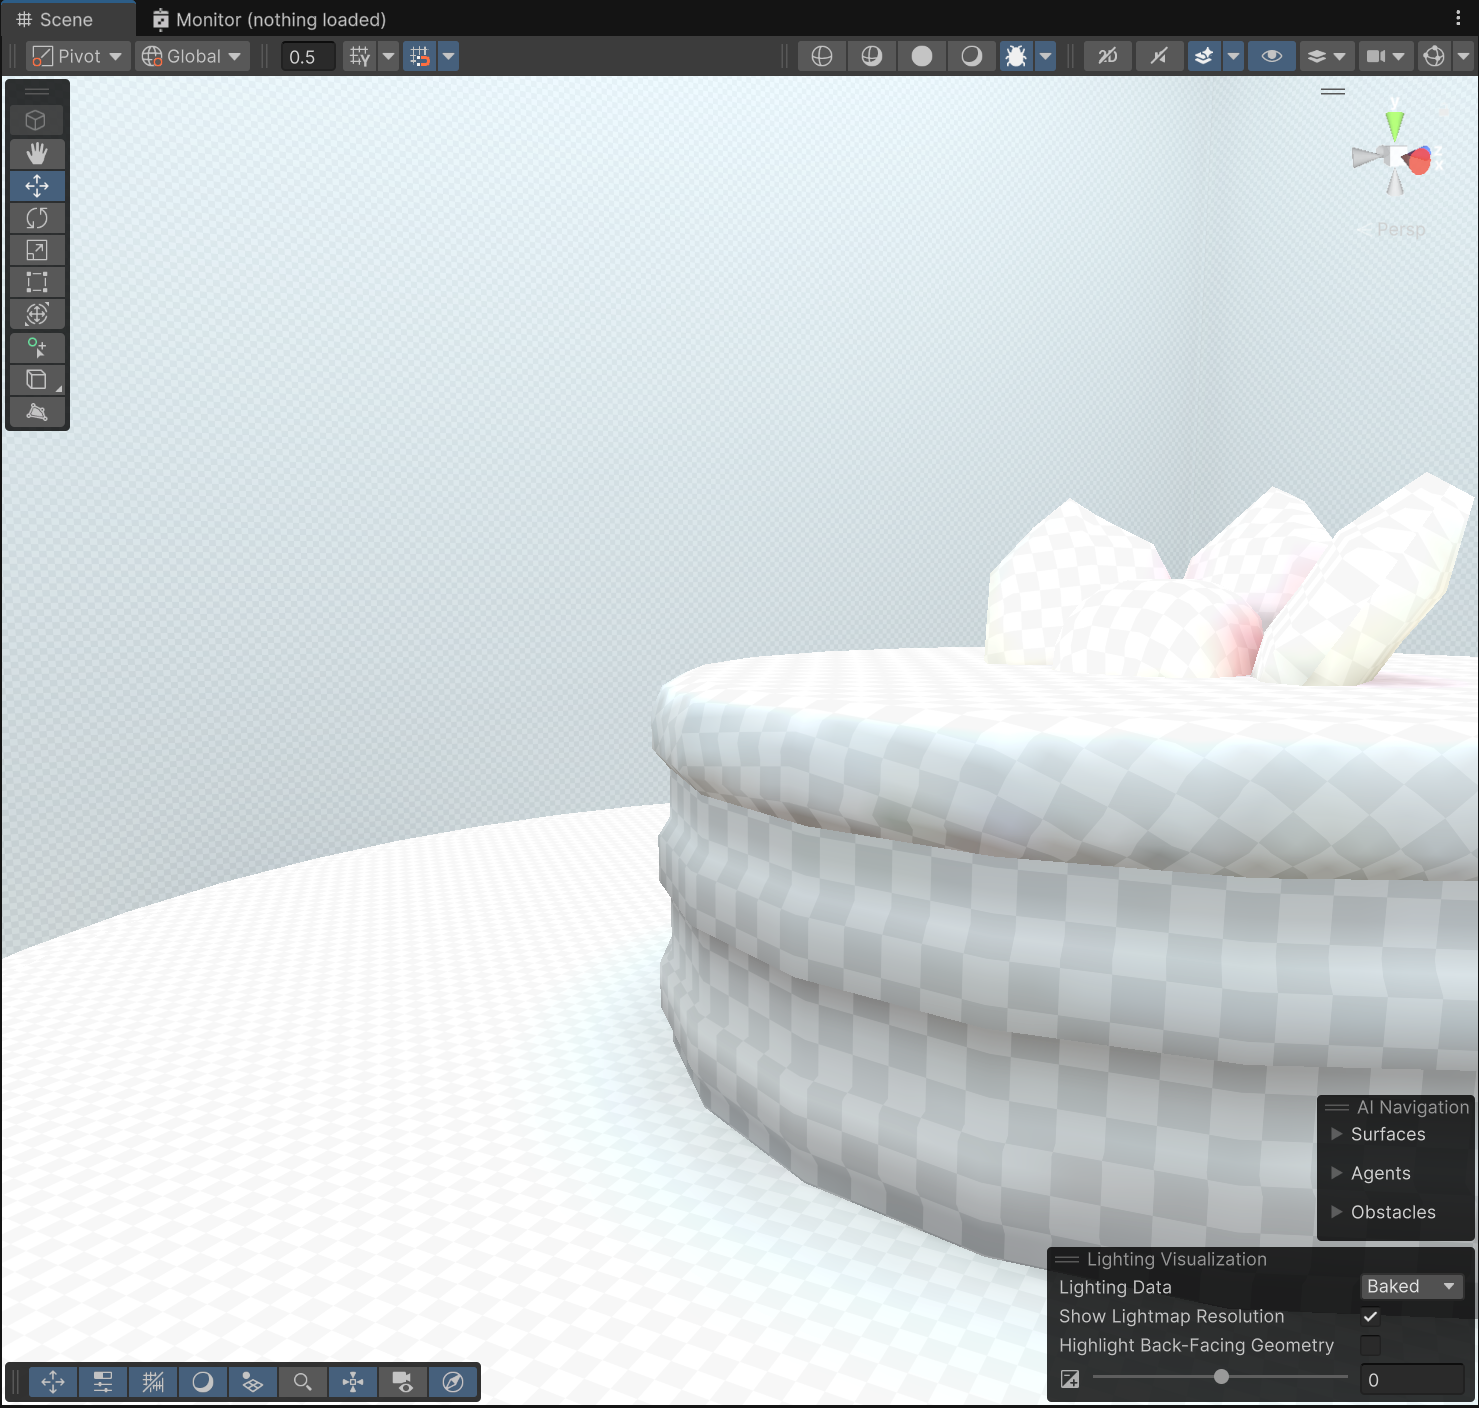Switch to Monitor (nothing loaded) tab
1479x1408 pixels.
(269, 20)
